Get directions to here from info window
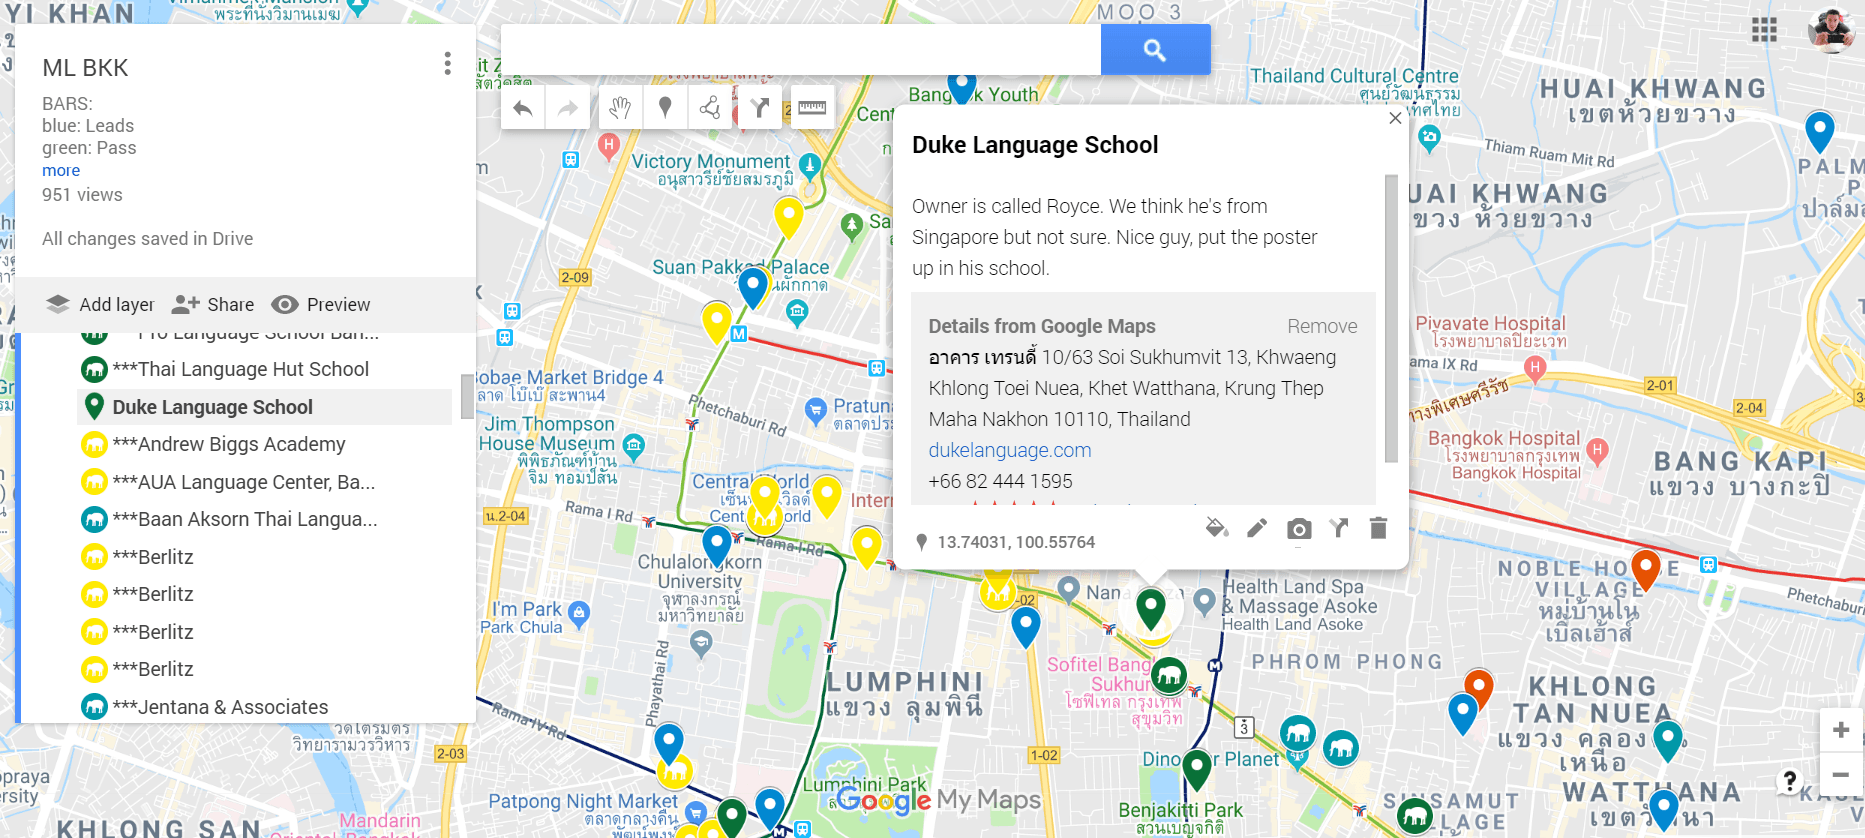Viewport: 1865px width, 838px height. click(1339, 527)
